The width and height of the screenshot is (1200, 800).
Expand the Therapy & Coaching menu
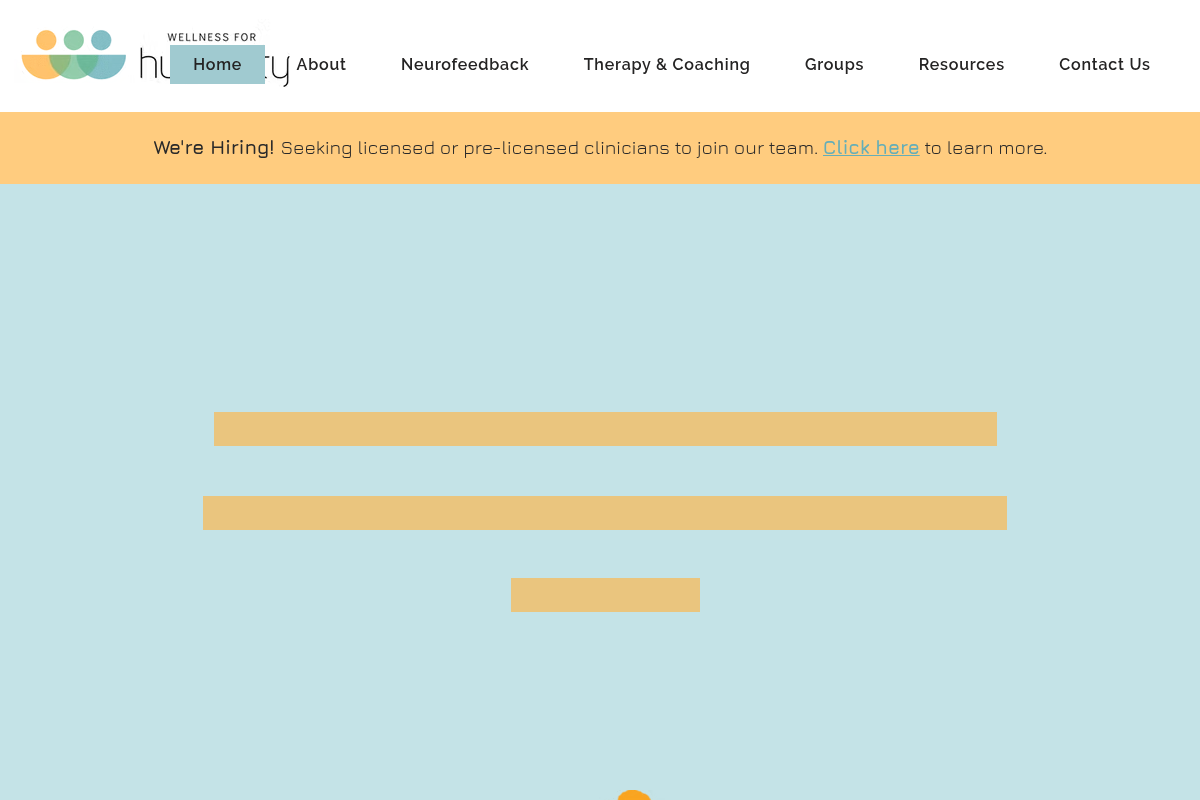click(x=666, y=65)
